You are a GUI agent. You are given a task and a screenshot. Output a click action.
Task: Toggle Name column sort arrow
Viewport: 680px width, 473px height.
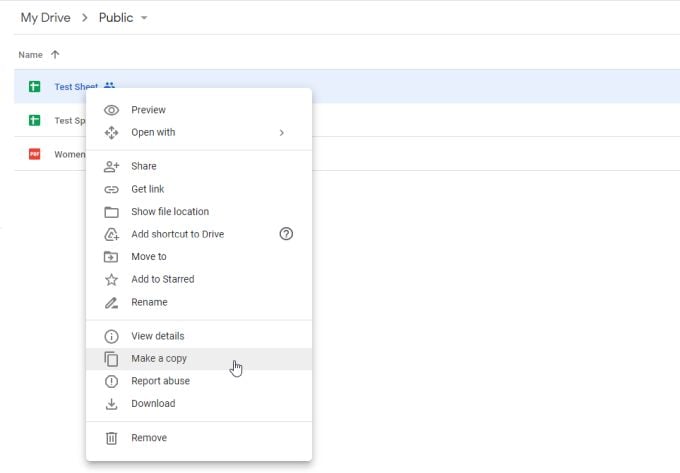coord(54,54)
